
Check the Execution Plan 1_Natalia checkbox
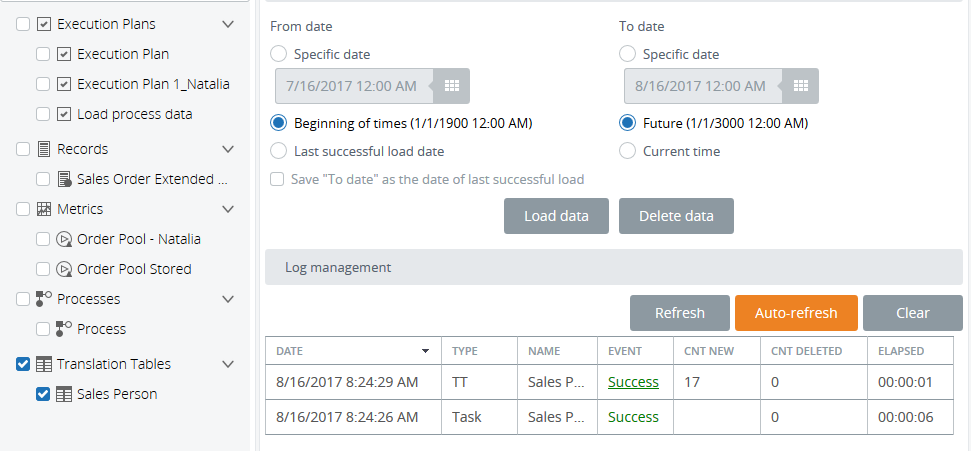pos(43,84)
